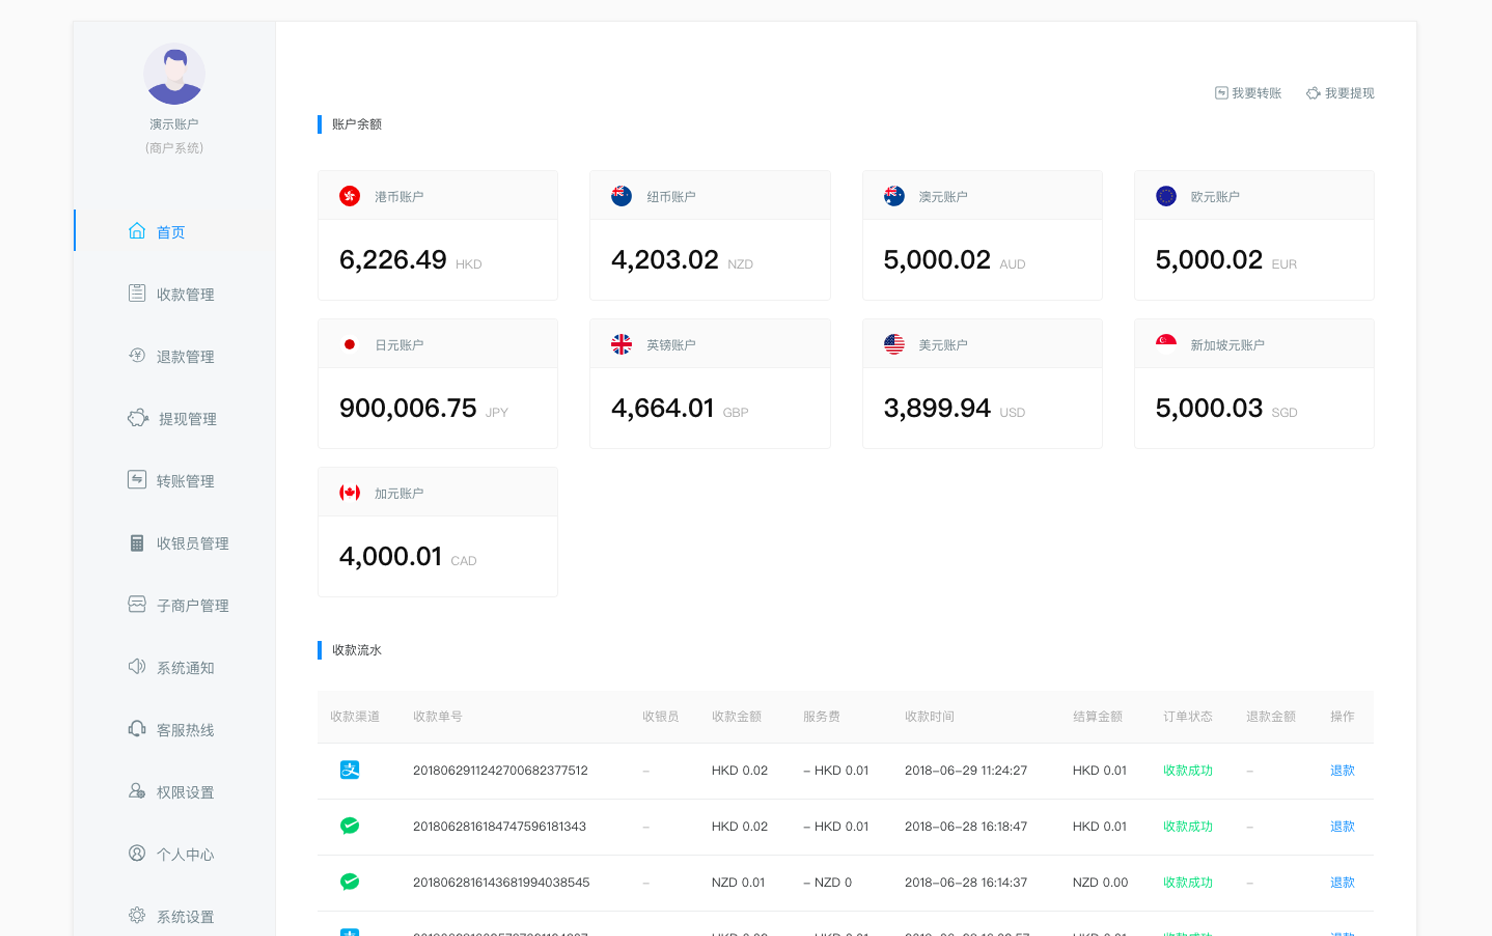Click the 客服热线 headset icon

pos(137,729)
